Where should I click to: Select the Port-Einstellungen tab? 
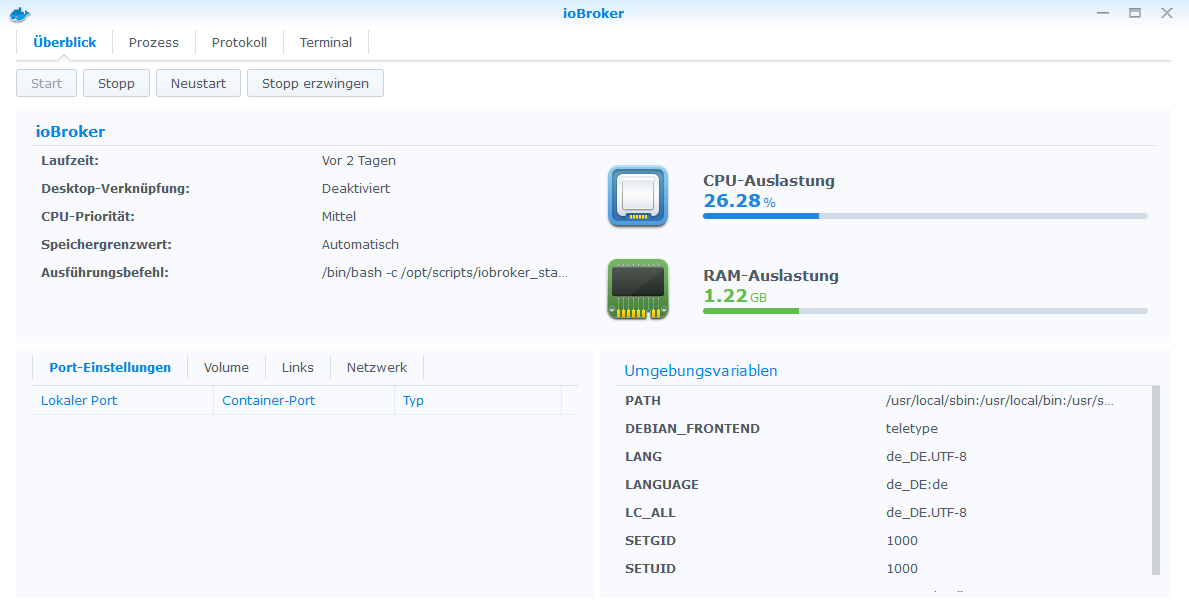(110, 367)
